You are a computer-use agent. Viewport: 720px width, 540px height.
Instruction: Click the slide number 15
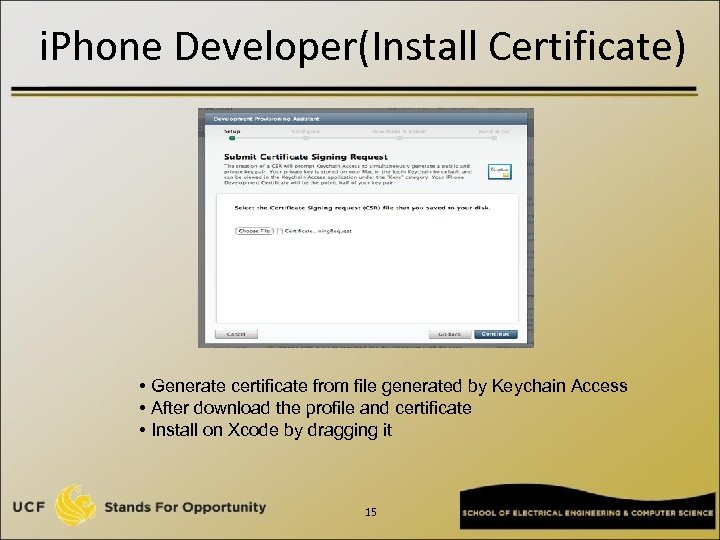click(371, 512)
